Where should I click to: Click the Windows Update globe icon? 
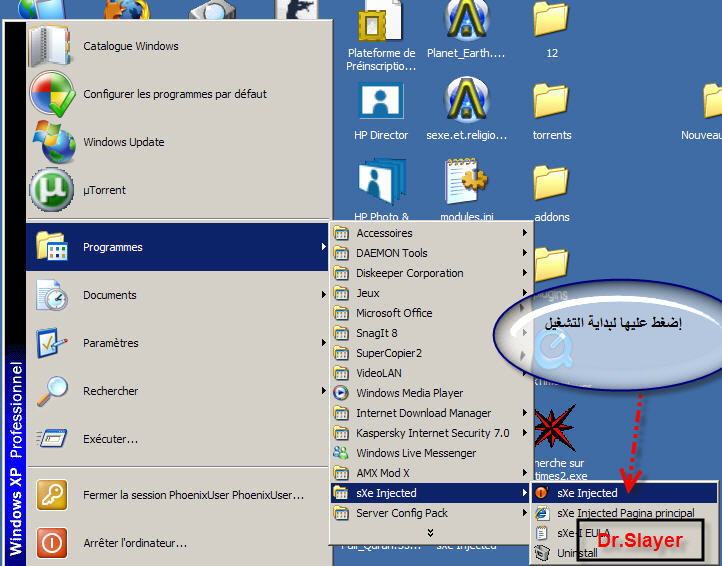pyautogui.click(x=54, y=142)
